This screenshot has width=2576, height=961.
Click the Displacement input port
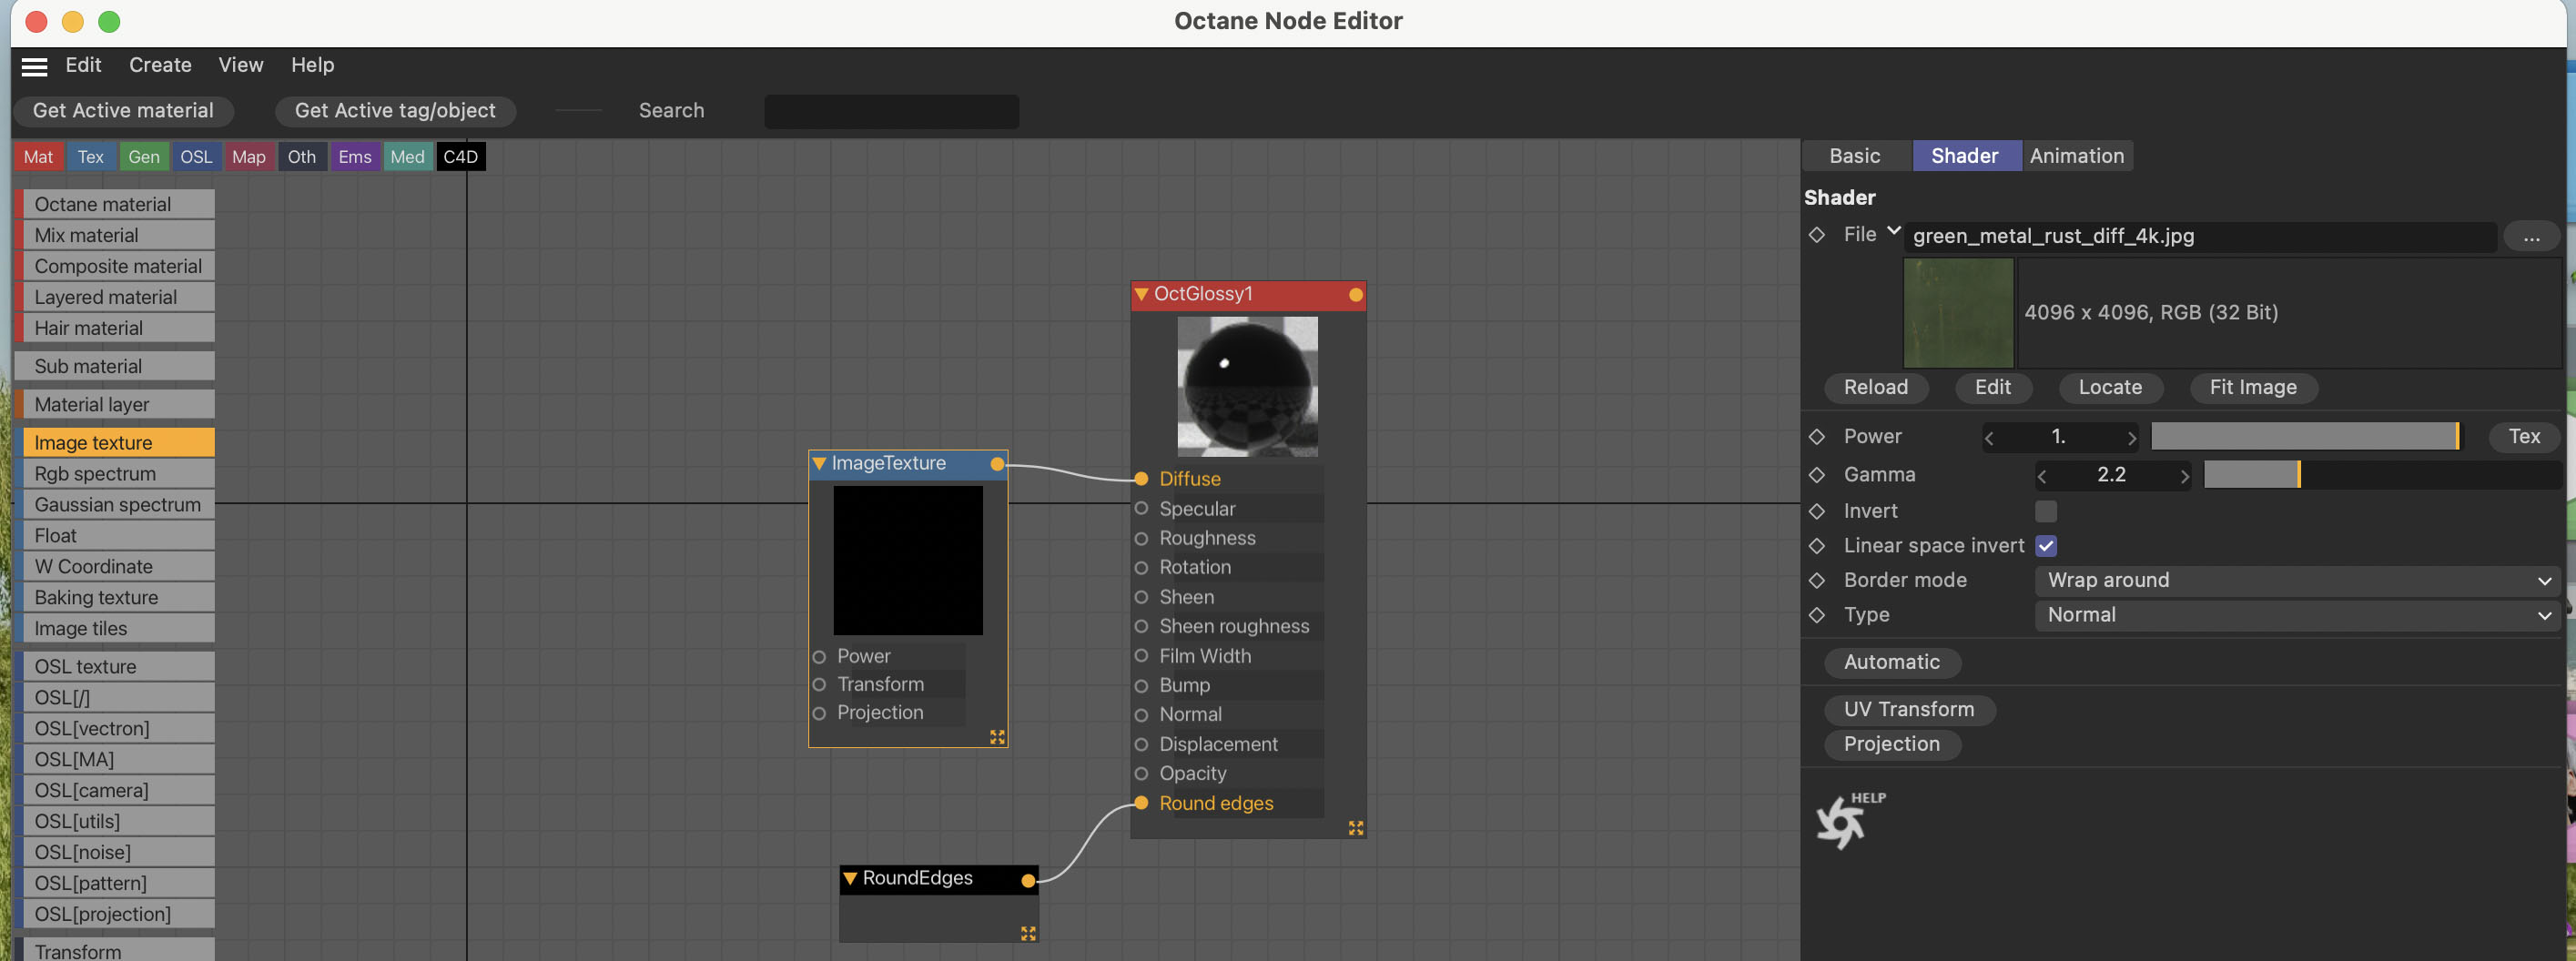click(1141, 745)
